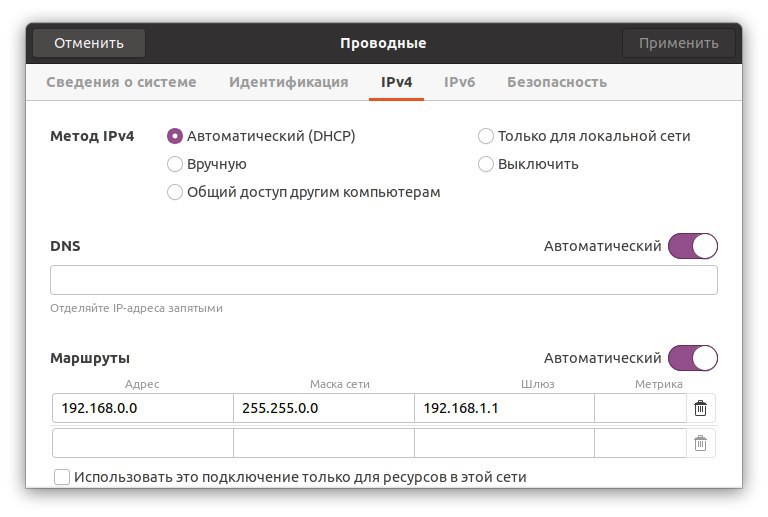
Task: Click the empty netmask field in second route row
Action: 324,444
